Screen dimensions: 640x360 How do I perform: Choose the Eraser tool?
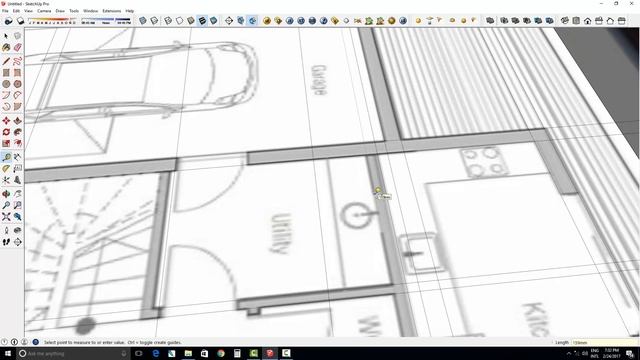(18, 48)
